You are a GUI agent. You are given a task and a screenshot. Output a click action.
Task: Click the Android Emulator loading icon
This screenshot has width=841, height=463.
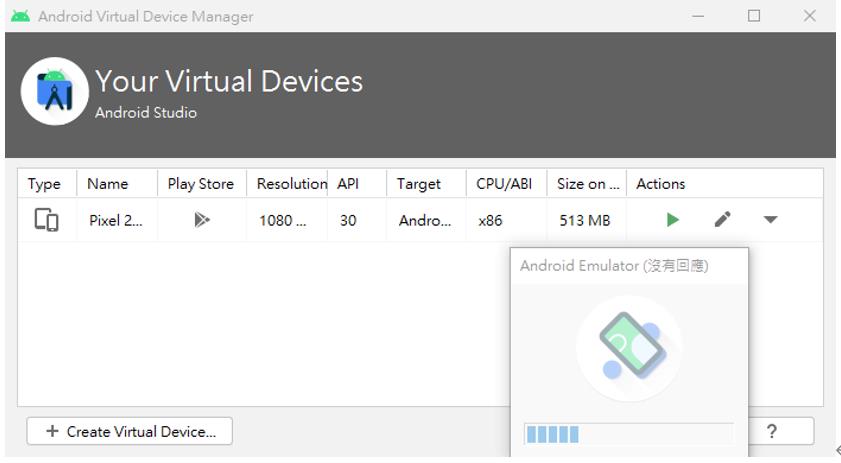tap(629, 349)
